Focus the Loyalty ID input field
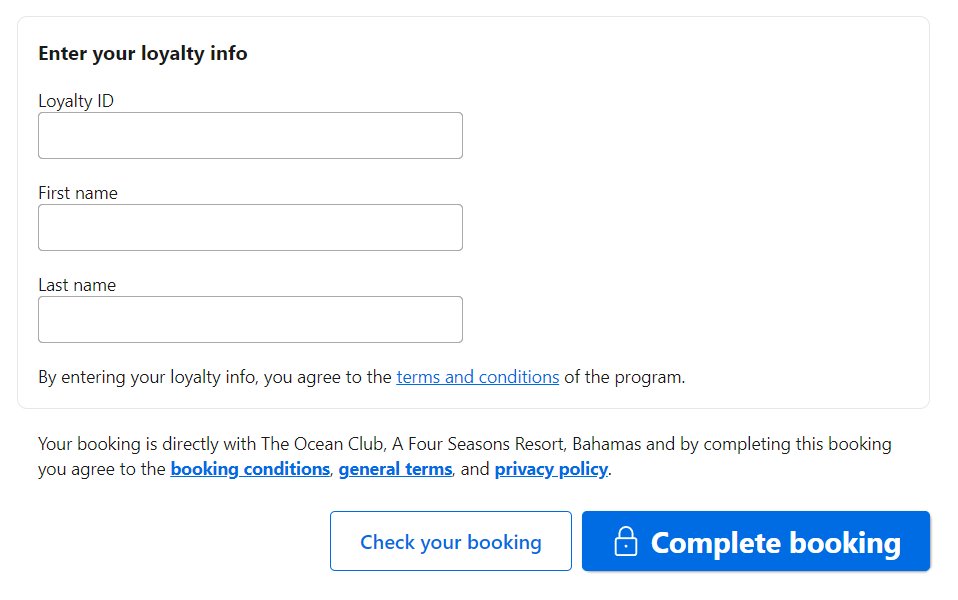Screen dimensions: 958x600 (x=250, y=136)
